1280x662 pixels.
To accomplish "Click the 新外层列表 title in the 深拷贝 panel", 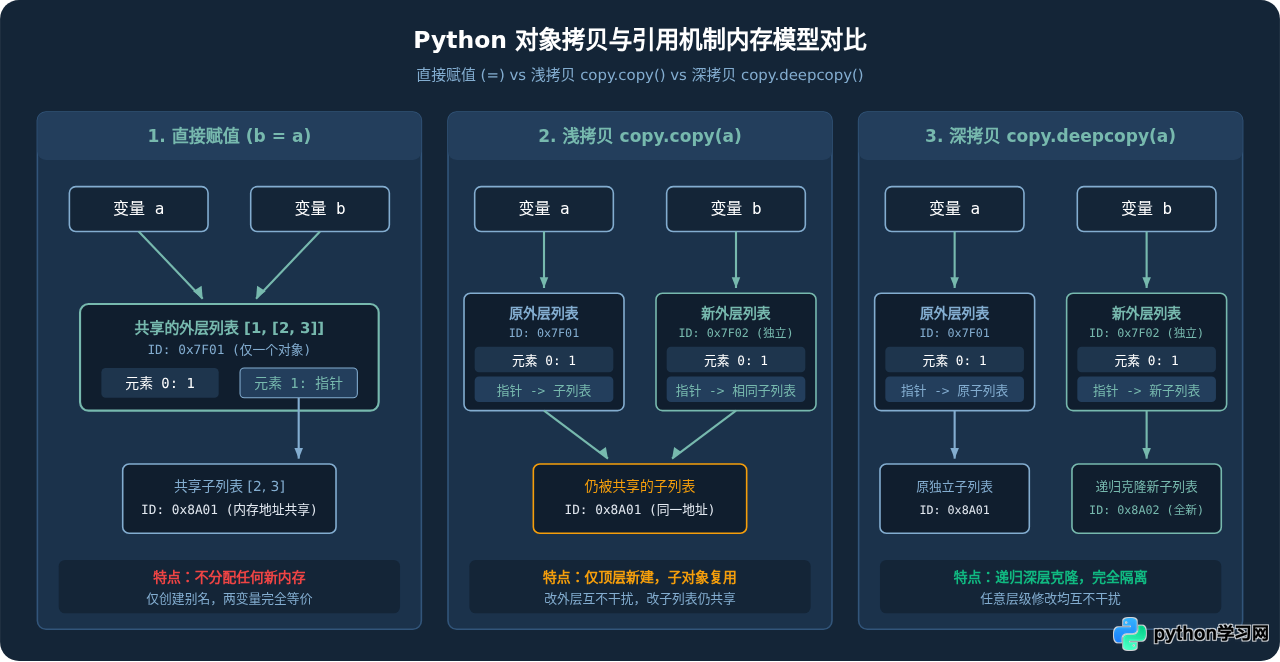I will (x=1146, y=314).
